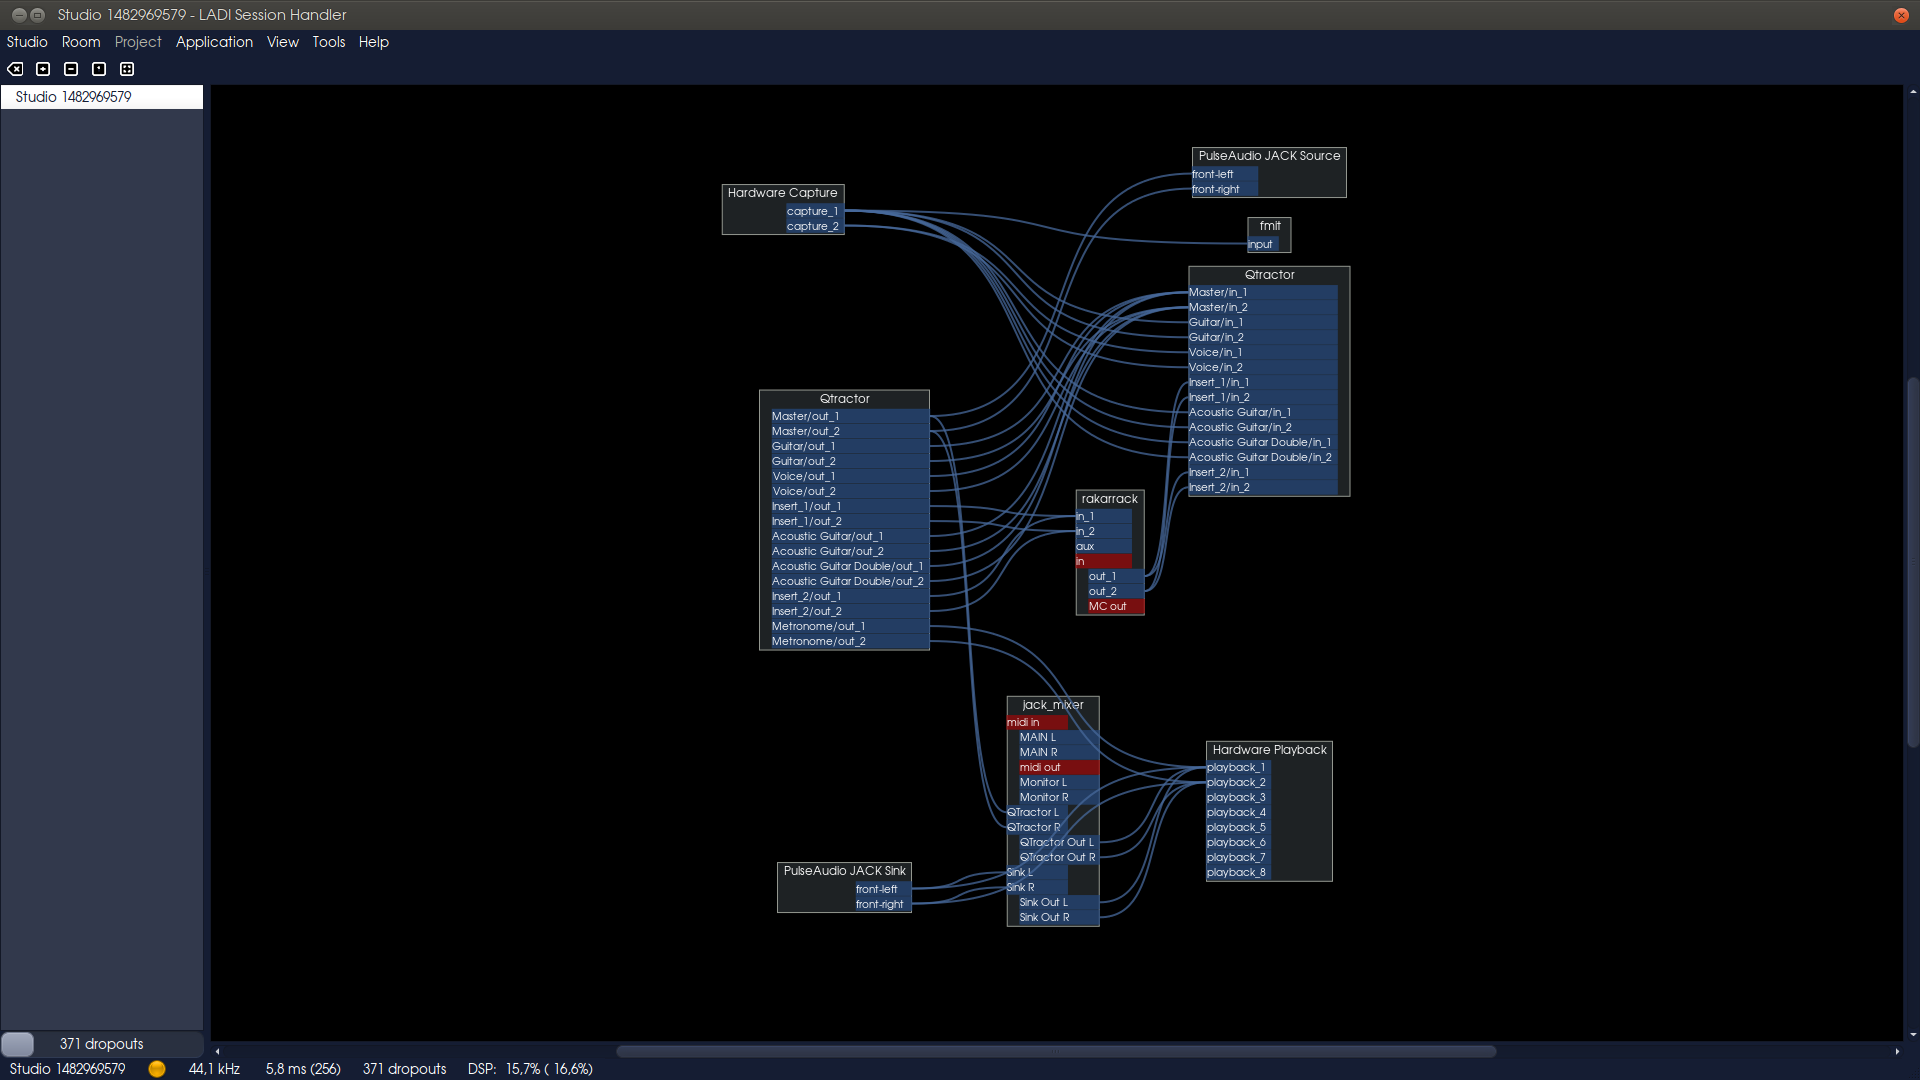Zoom out of the canvas

tap(71, 69)
